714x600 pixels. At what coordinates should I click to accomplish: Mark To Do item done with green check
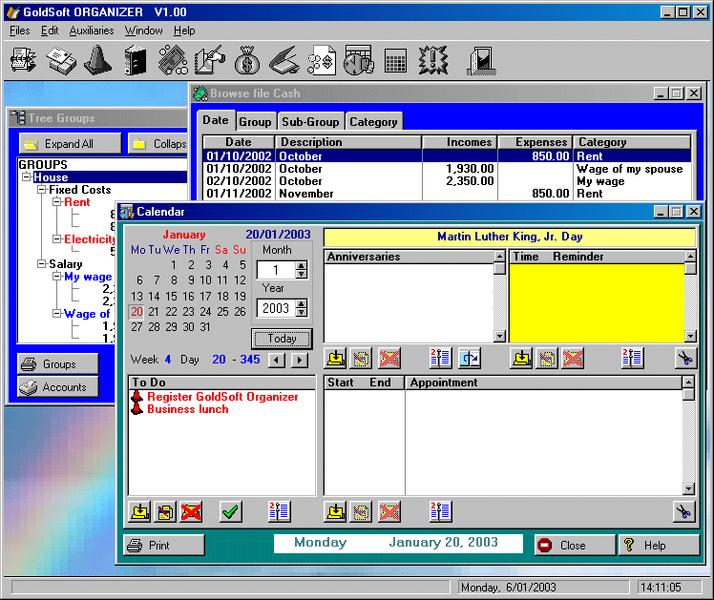[x=231, y=512]
